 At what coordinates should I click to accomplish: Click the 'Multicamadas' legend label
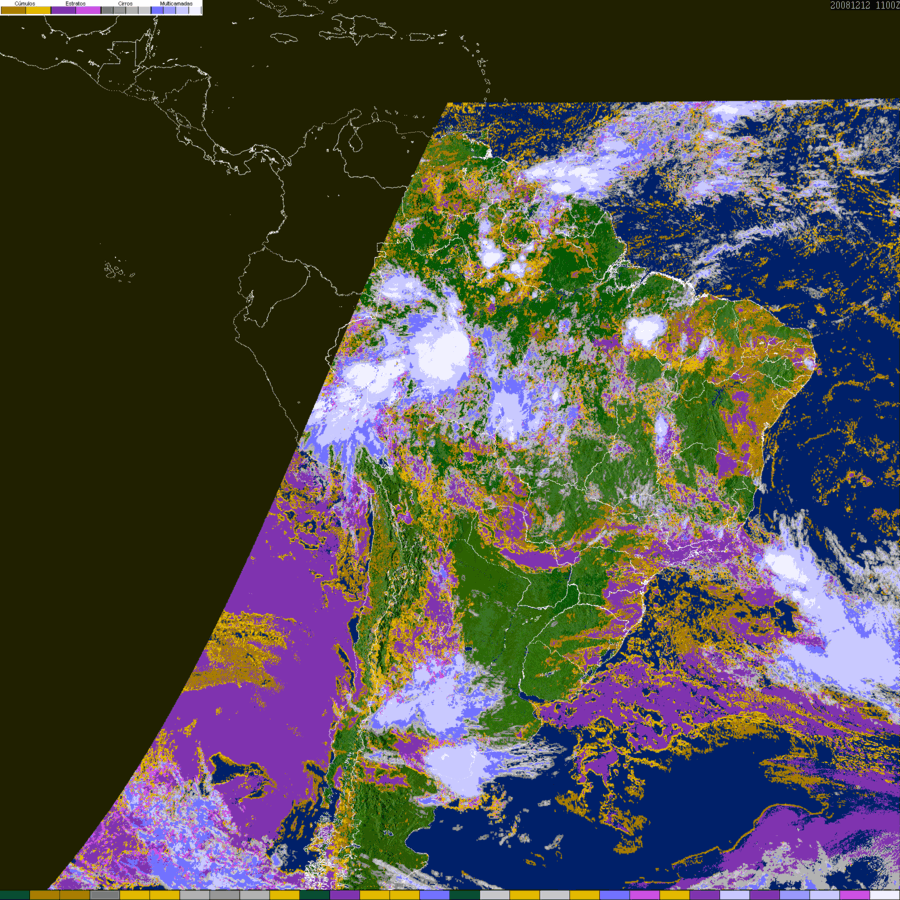176,3
